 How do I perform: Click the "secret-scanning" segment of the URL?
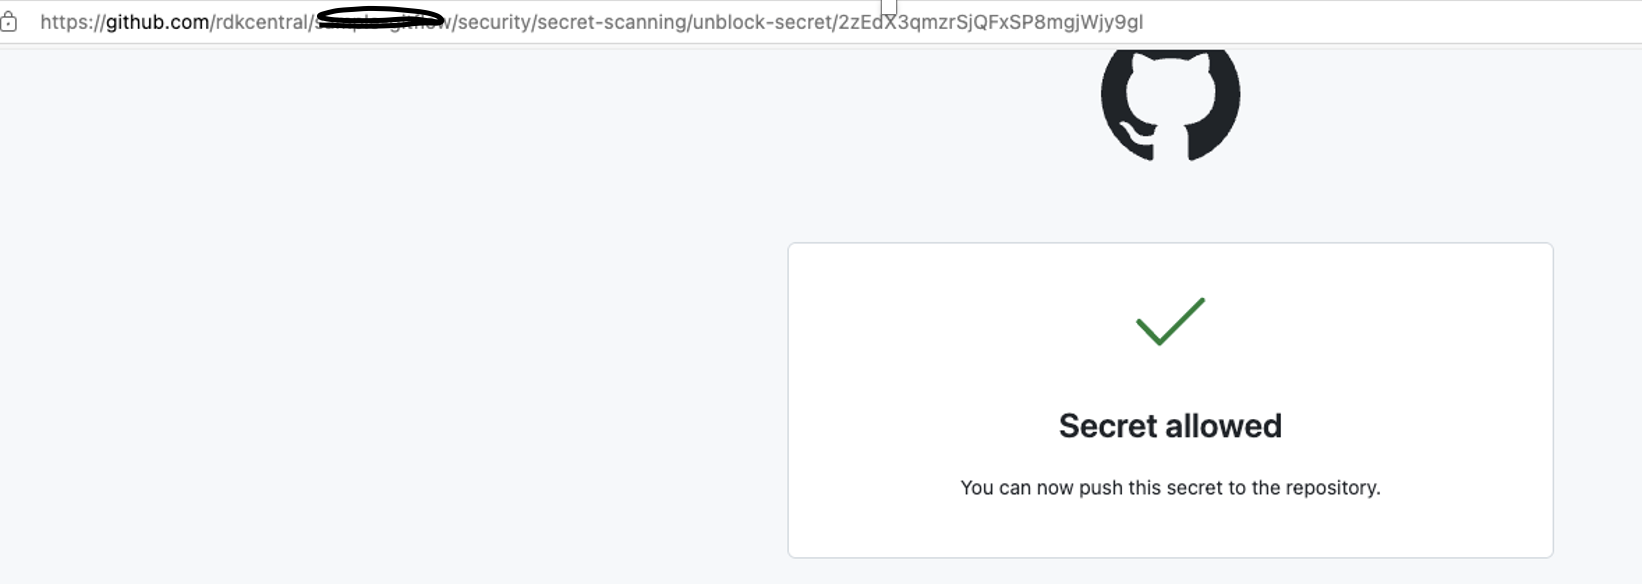click(x=610, y=22)
